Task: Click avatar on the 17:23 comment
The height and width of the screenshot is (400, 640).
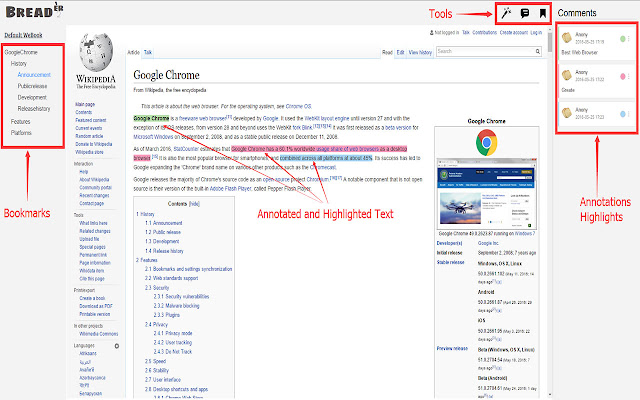Action: (x=567, y=113)
